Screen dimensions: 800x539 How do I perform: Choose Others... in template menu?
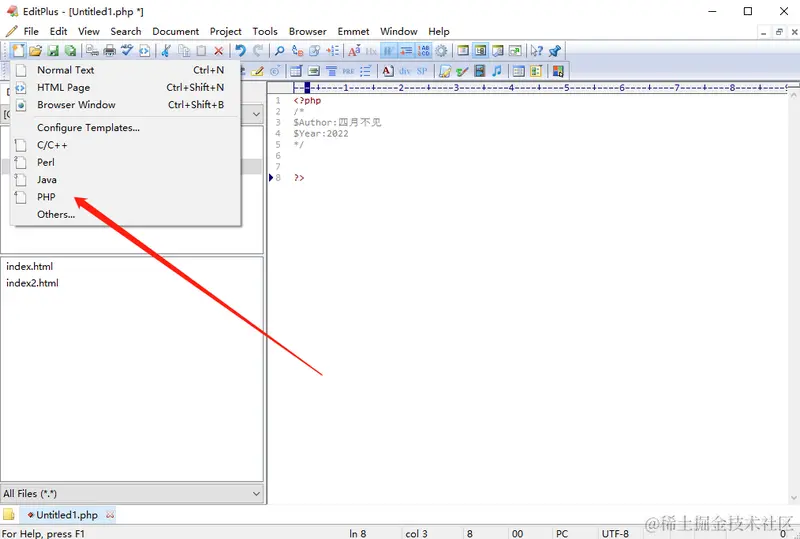click(x=126, y=214)
